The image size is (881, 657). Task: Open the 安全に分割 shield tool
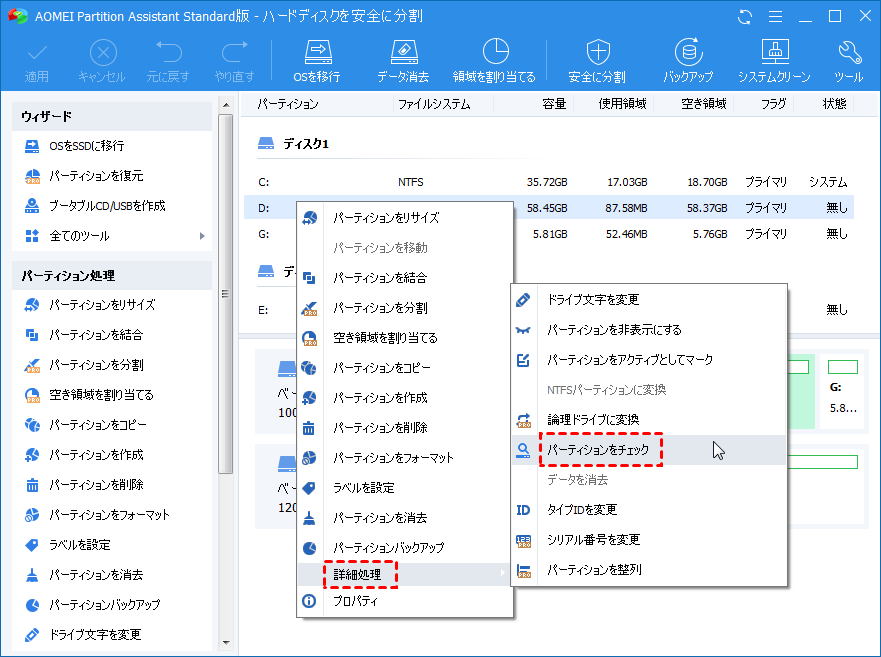click(597, 61)
